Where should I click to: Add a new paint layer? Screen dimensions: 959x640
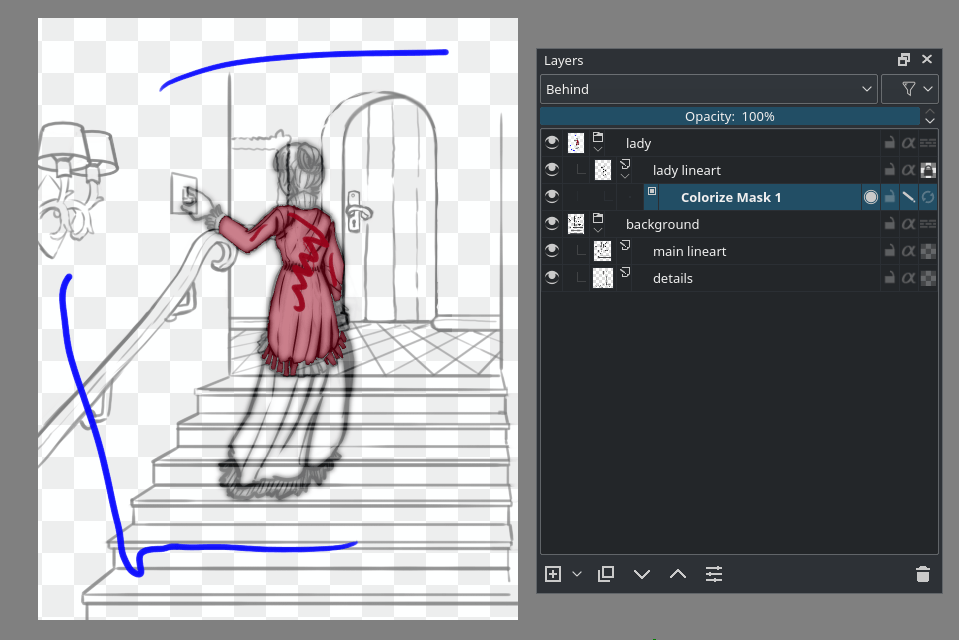coord(552,574)
